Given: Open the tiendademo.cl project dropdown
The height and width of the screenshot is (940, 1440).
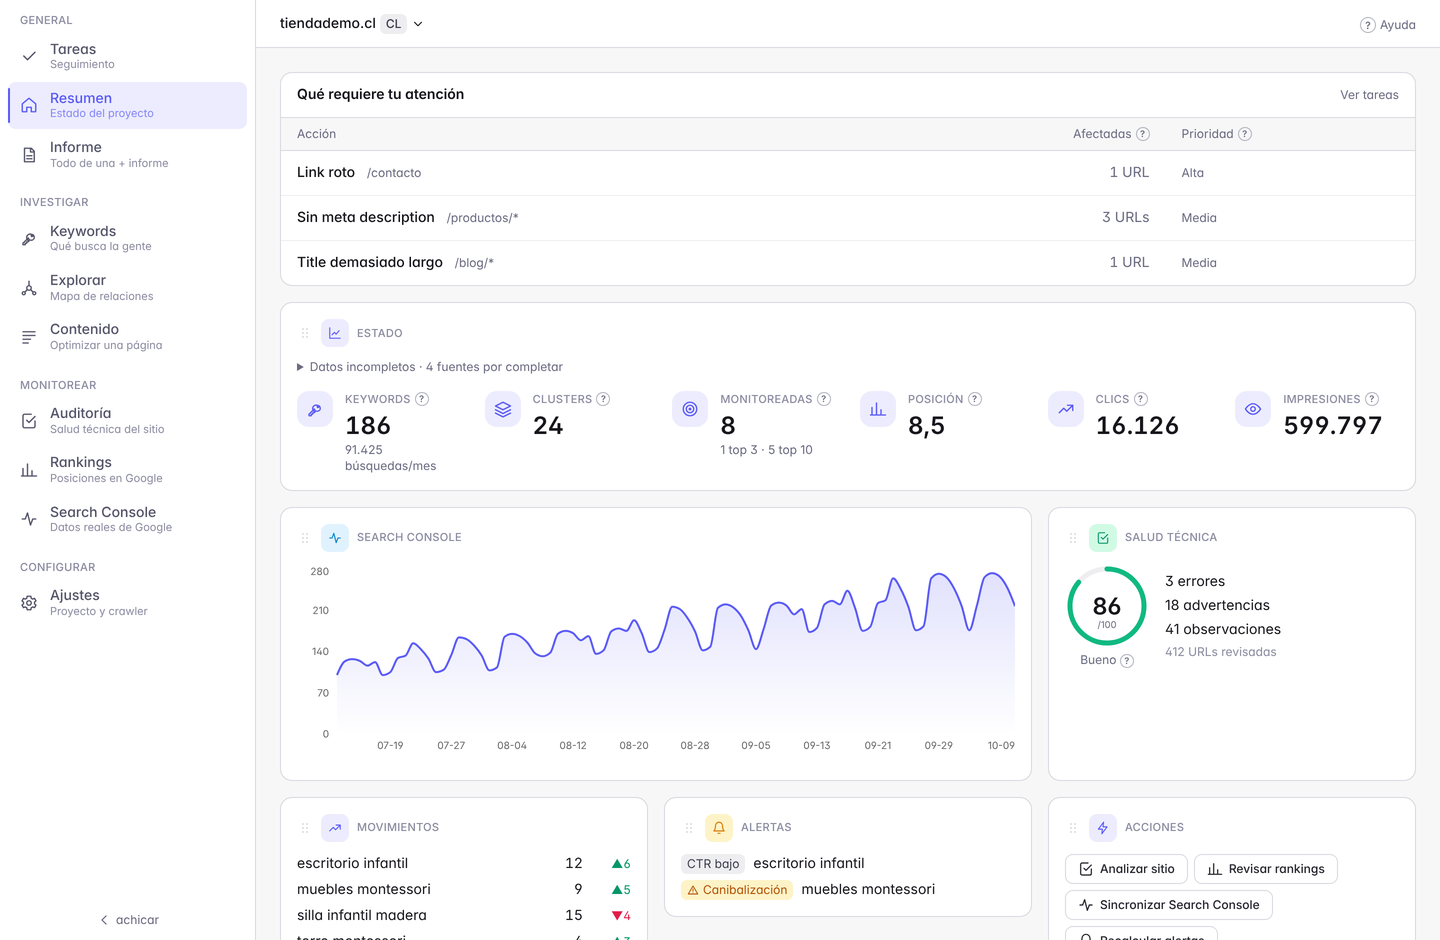Looking at the screenshot, I should pos(352,24).
